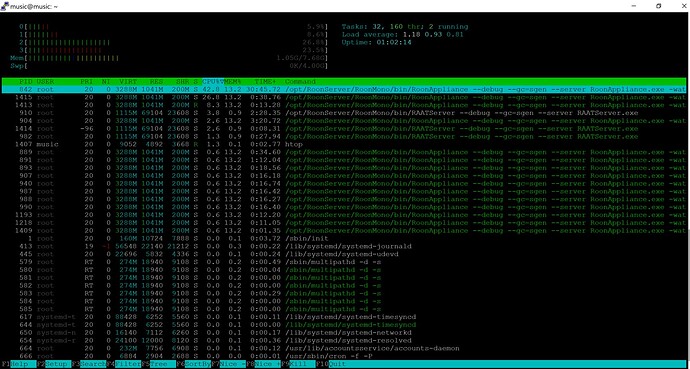Toggle the F5 Tree view
Image resolution: width=690 pixels, height=369 pixels.
(158, 364)
